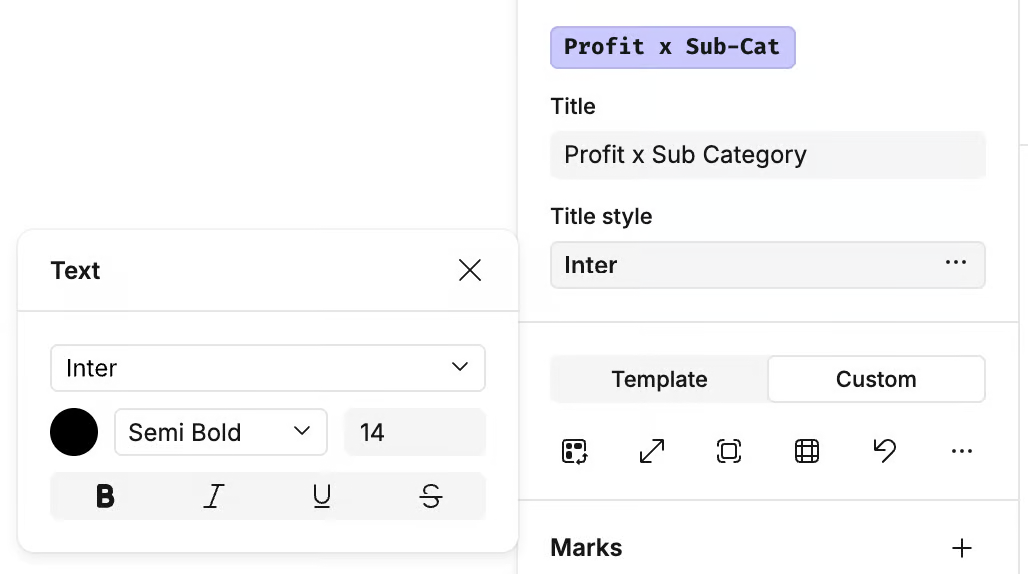Switch to the Template tab
This screenshot has width=1028, height=574.
pos(660,380)
